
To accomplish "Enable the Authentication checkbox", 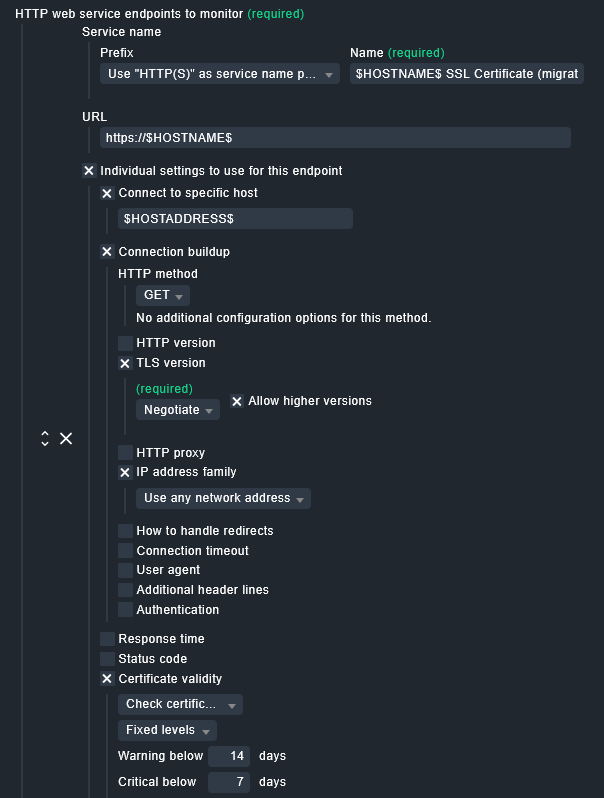I will (125, 610).
